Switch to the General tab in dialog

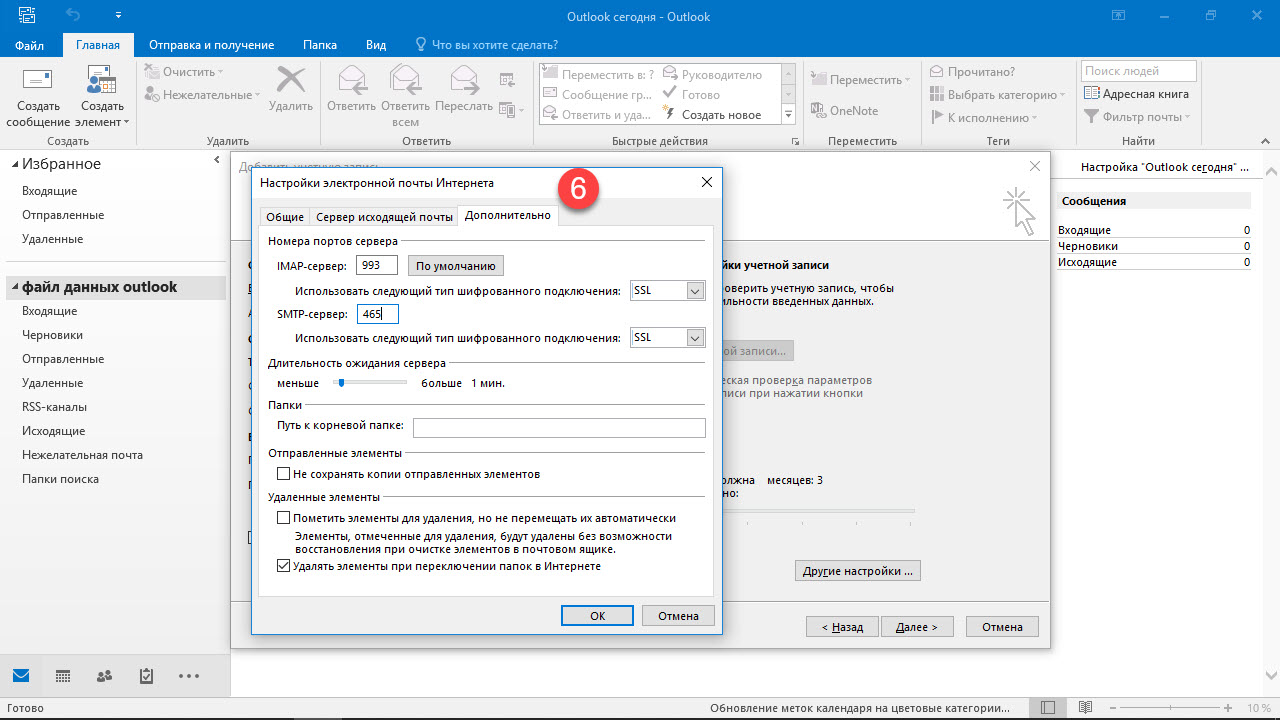285,217
